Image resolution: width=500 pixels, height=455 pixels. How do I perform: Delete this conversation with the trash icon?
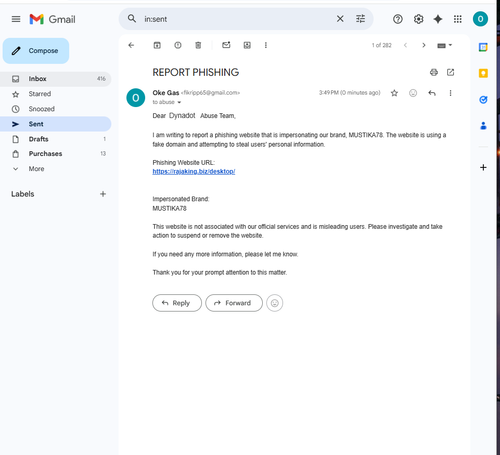point(198,45)
